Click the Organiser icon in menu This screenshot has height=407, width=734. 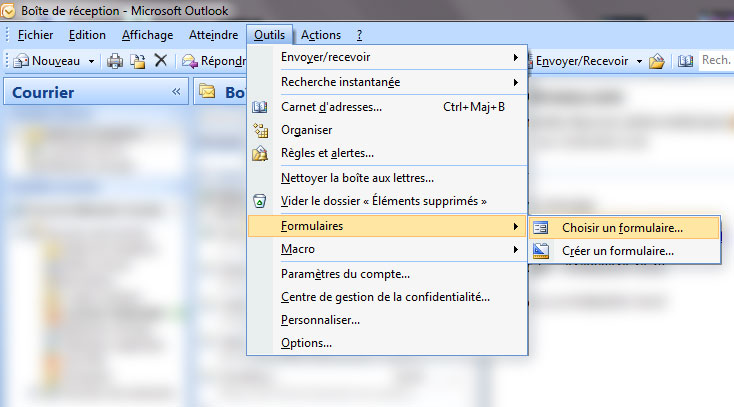[260, 130]
